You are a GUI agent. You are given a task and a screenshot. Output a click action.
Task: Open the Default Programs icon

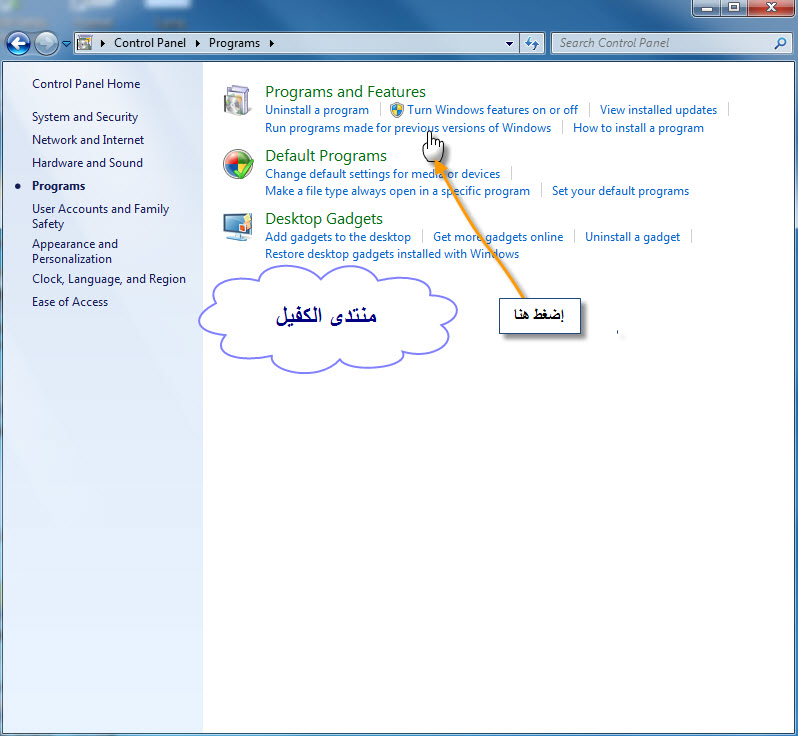pyautogui.click(x=238, y=165)
